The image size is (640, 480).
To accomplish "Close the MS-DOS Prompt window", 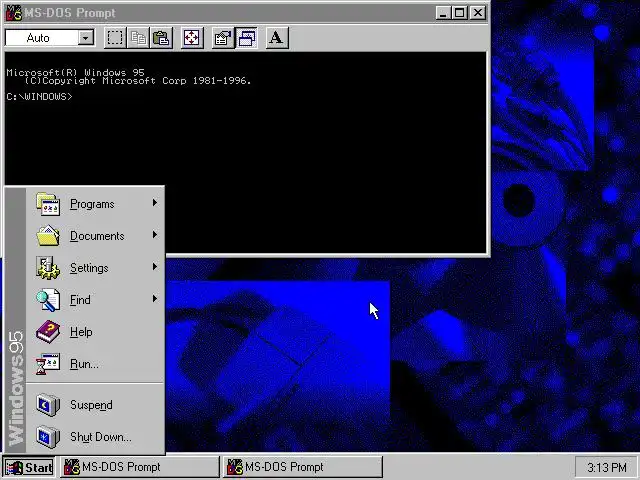I will [x=477, y=13].
